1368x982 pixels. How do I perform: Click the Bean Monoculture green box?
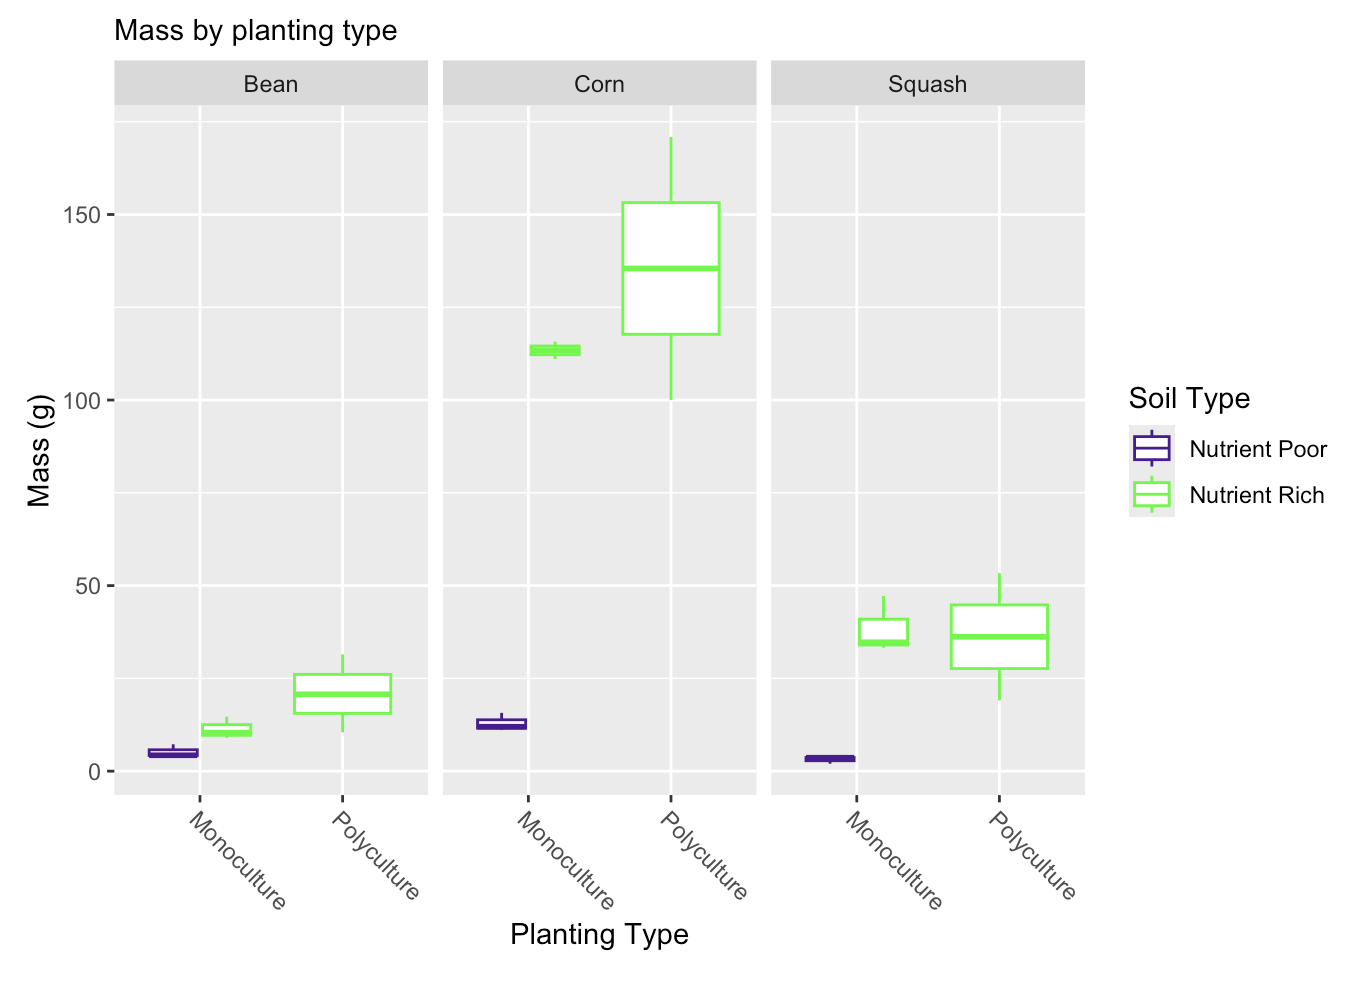point(227,730)
